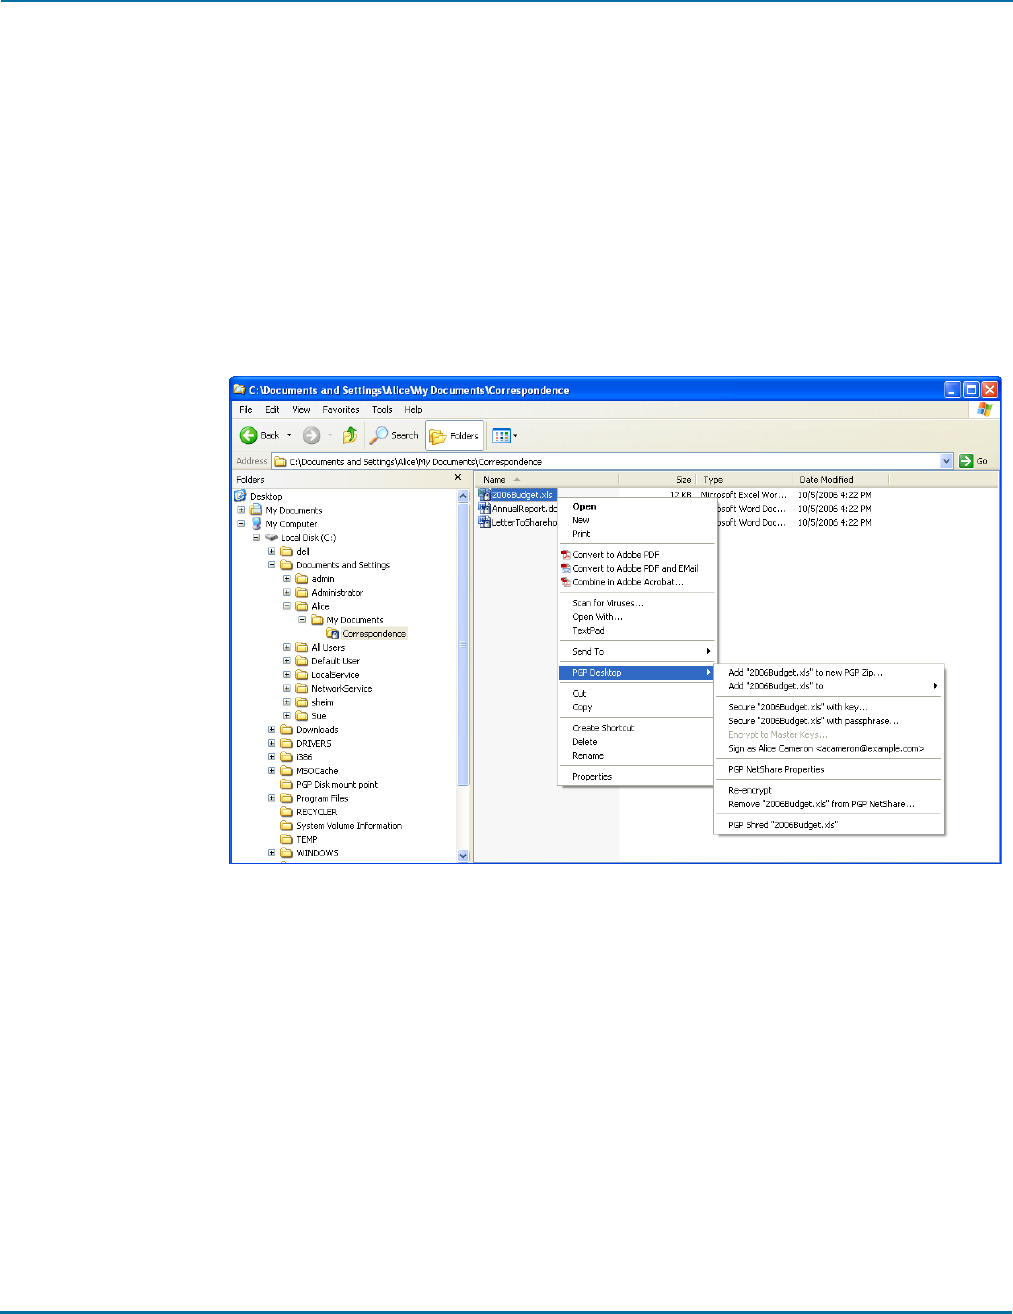This screenshot has height=1314, width=1013.
Task: Choose Properties in the context menu
Action: point(638,776)
